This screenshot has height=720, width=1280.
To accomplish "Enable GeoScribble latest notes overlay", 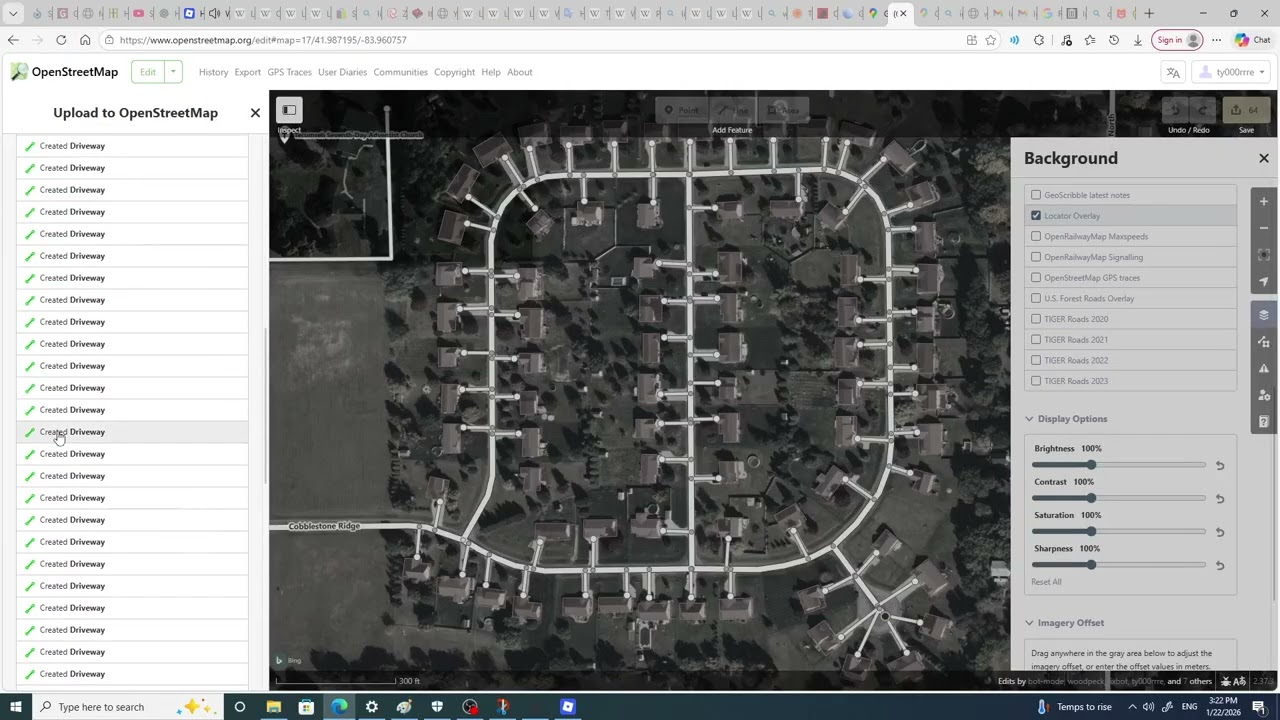I will click(1036, 195).
